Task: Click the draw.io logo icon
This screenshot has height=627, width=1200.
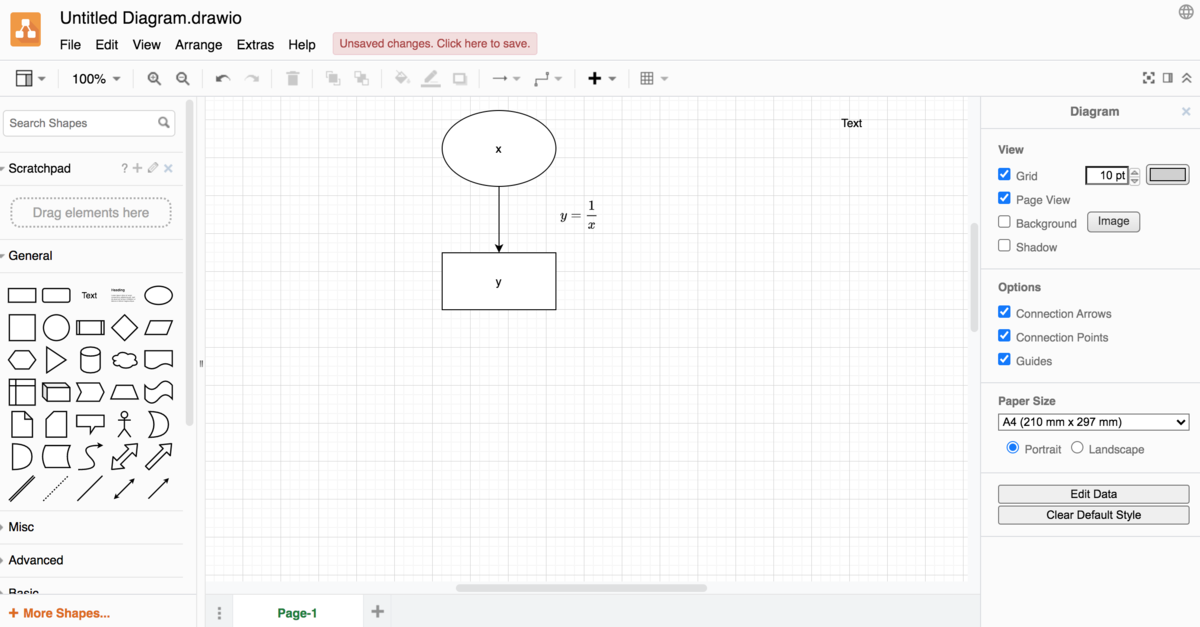Action: point(26,30)
